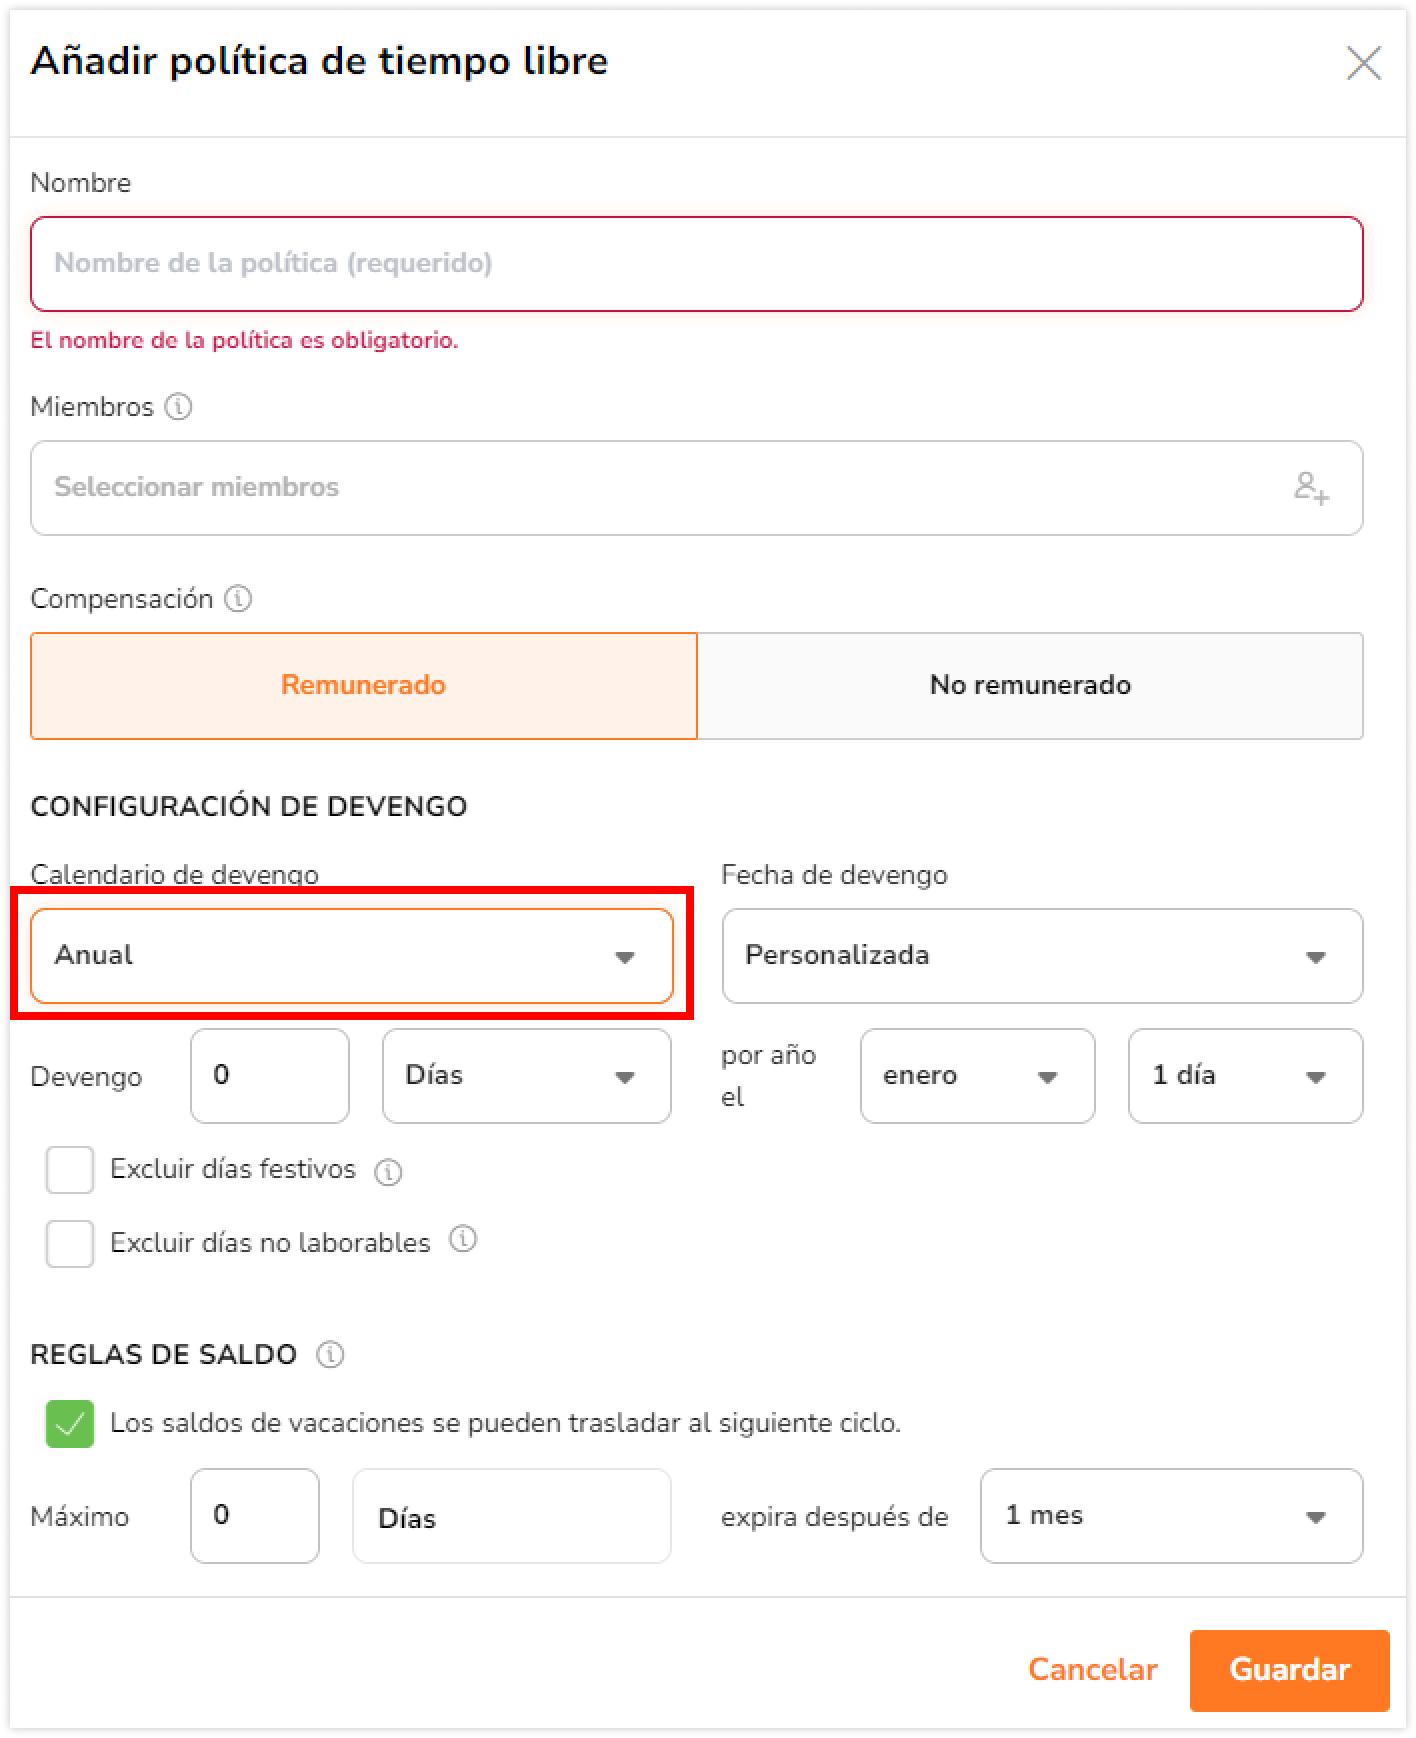The width and height of the screenshot is (1416, 1738).
Task: Uncheck vacation balances carry-over checkbox
Action: point(70,1424)
